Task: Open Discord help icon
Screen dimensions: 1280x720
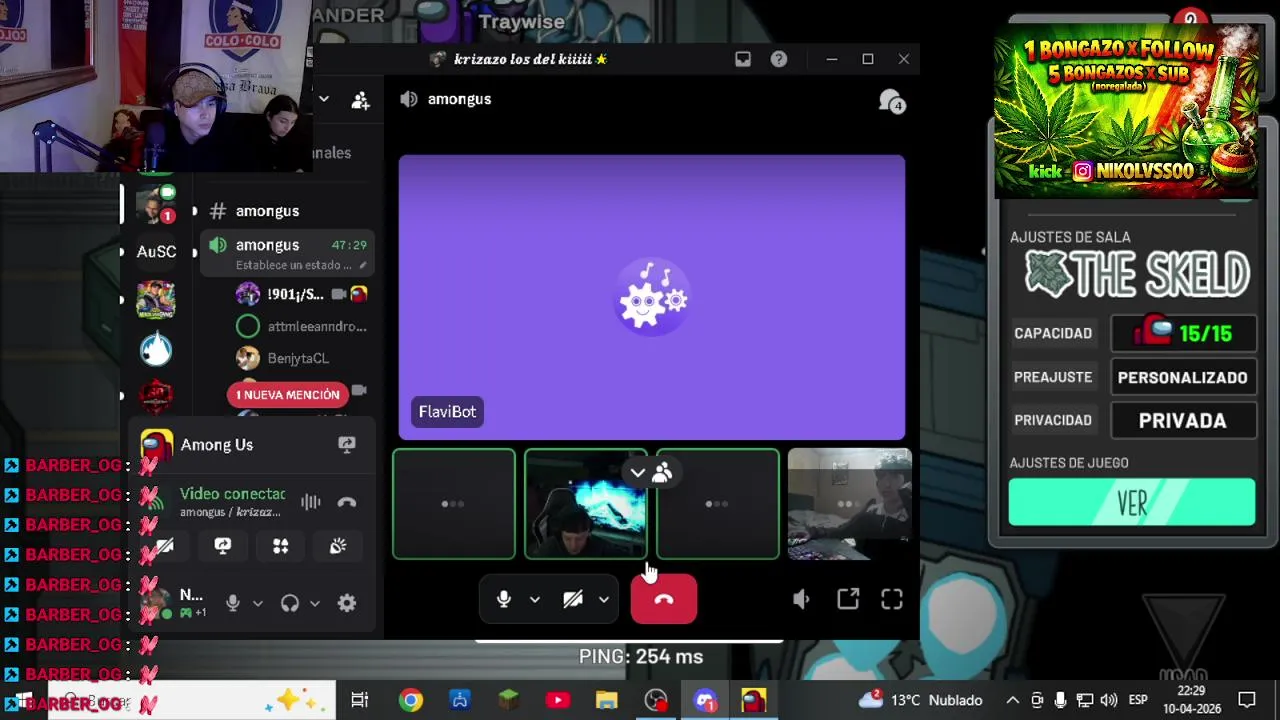Action: point(779,59)
